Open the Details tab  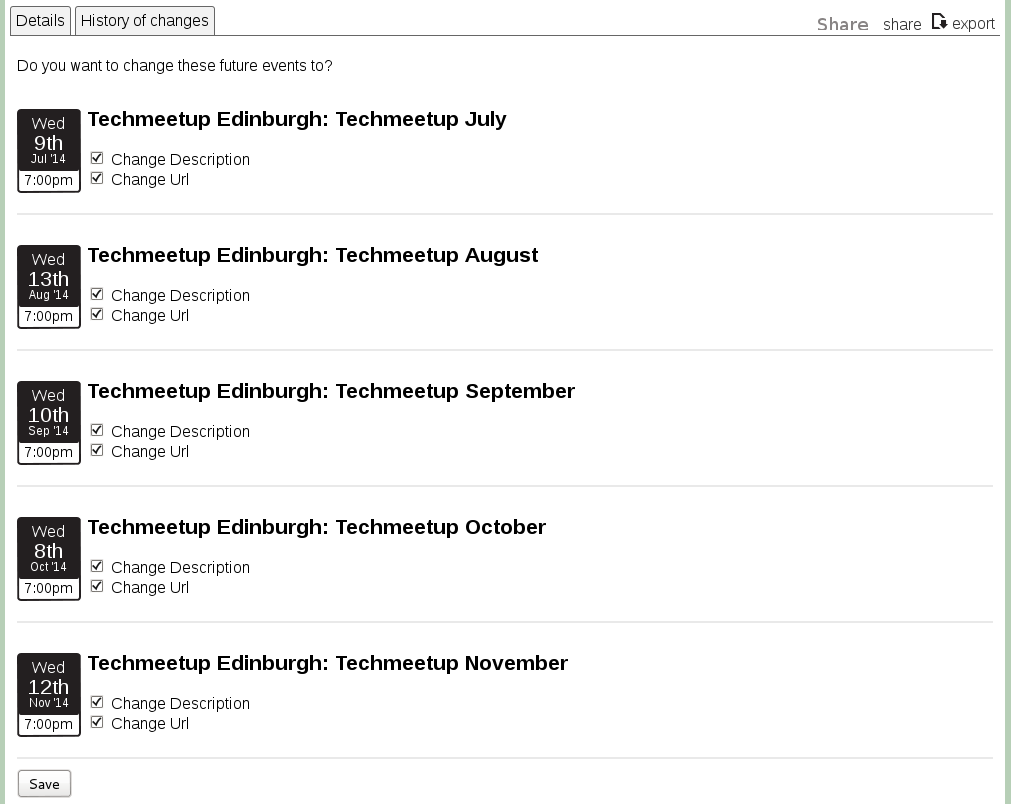(x=41, y=20)
